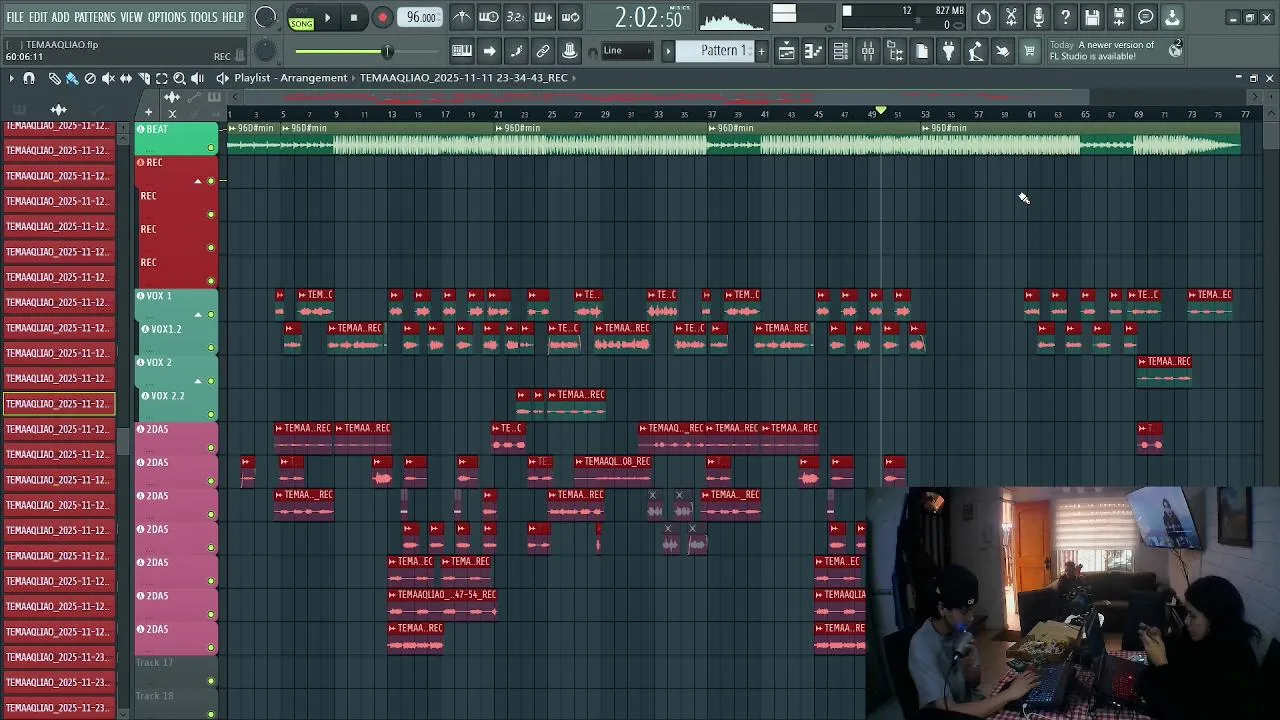Open the browser view icon
Screen dimensions: 1280x720
[x=895, y=51]
